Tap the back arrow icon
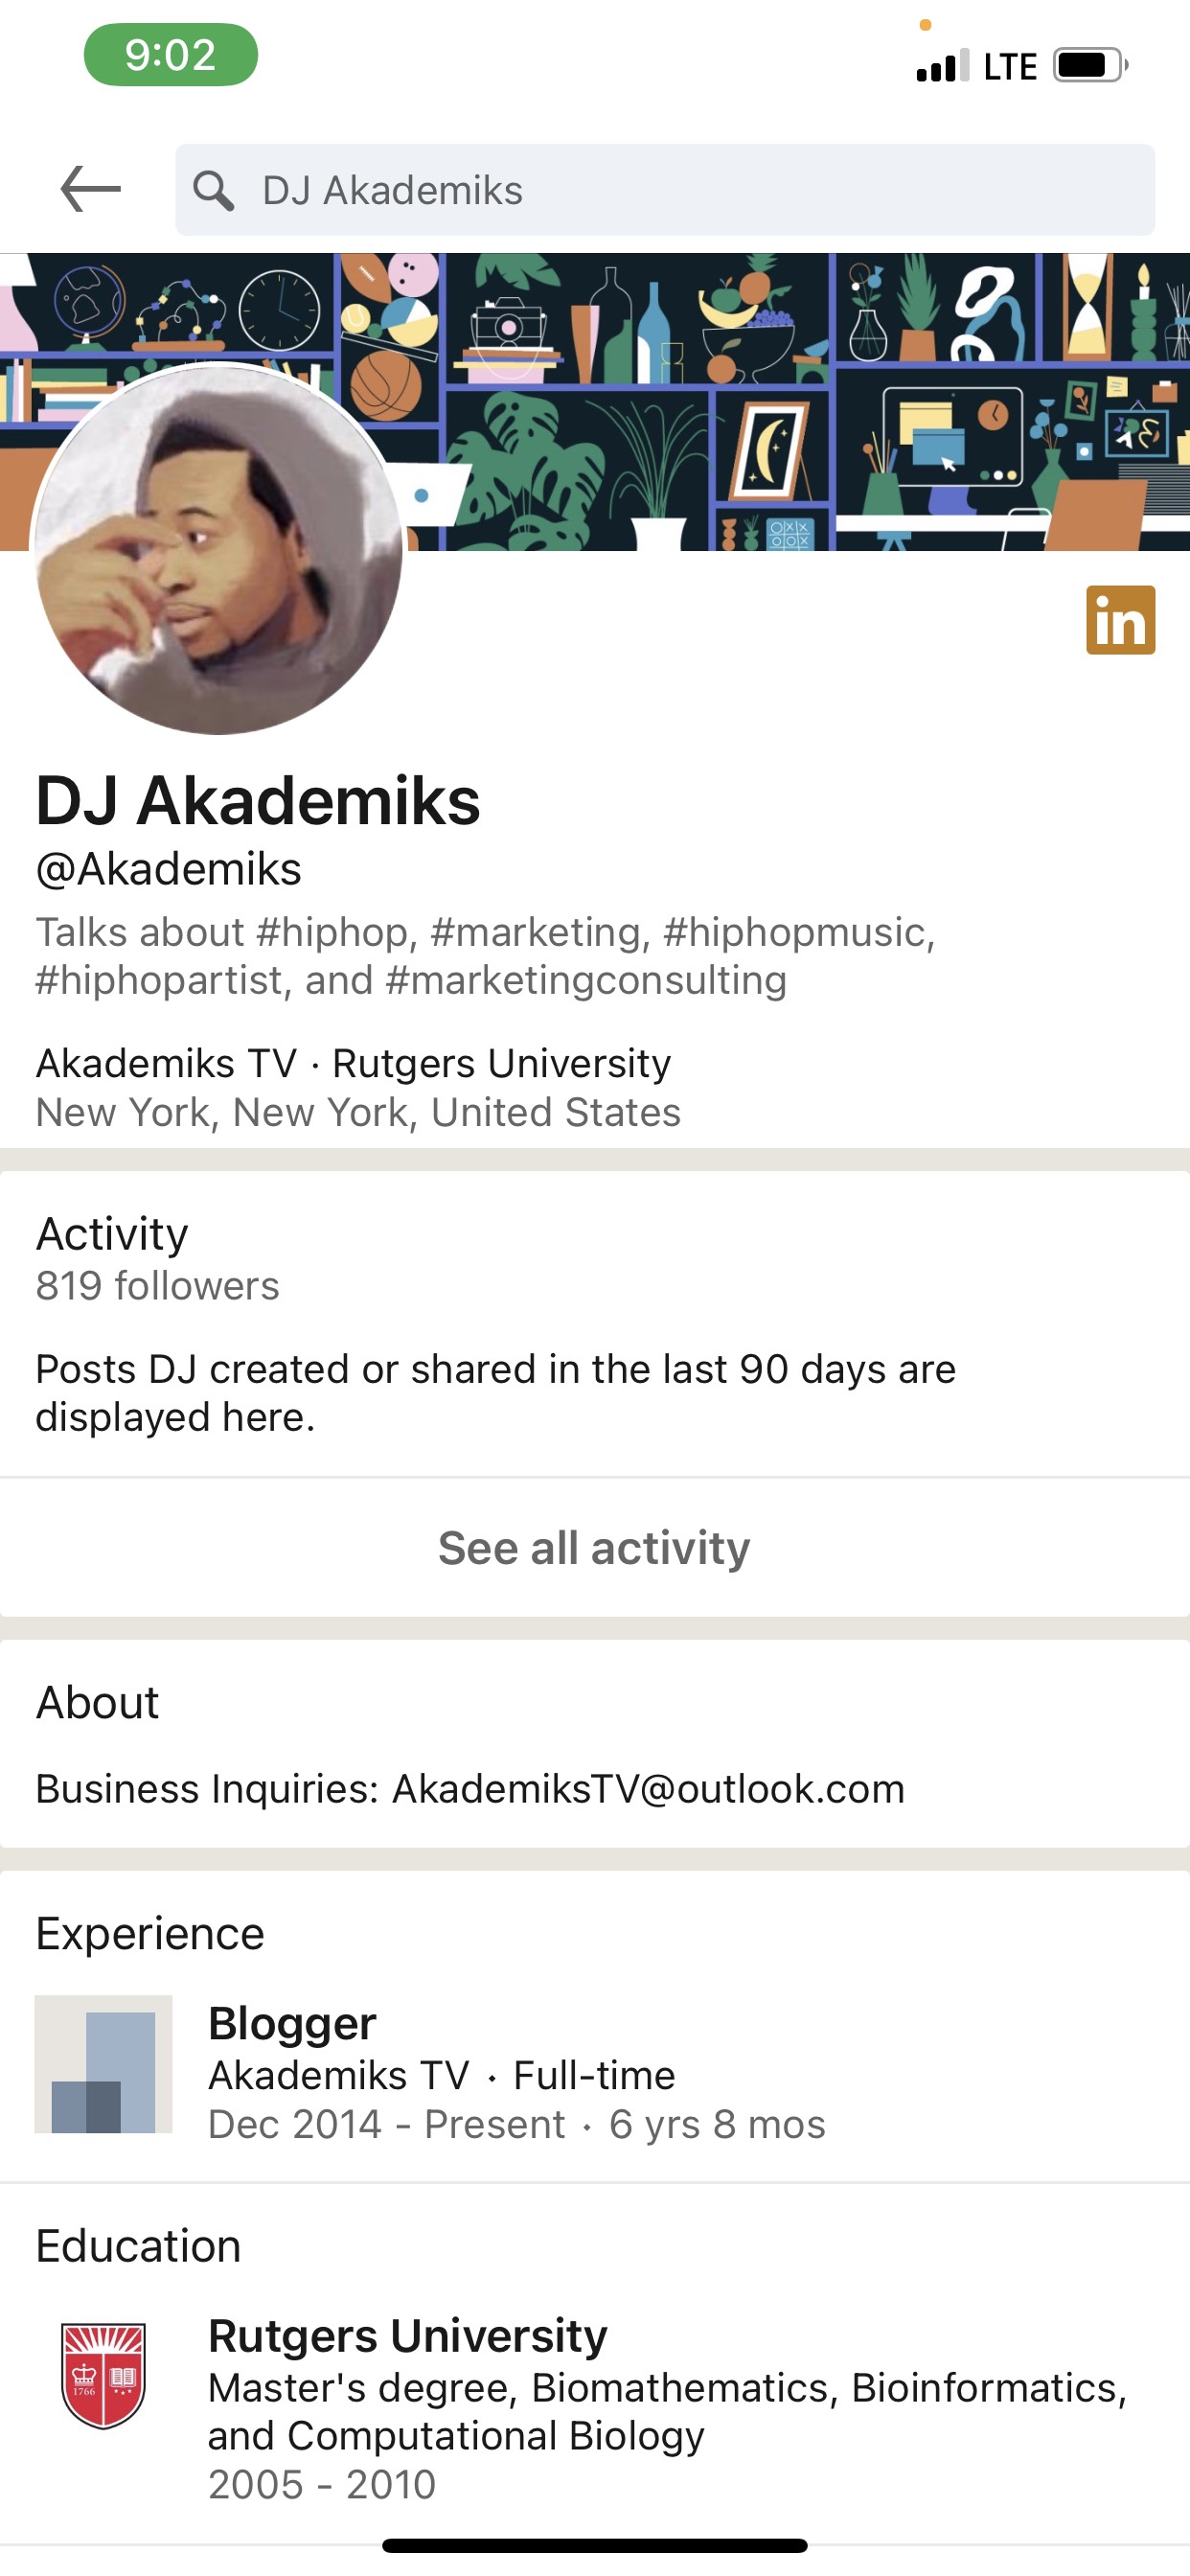Viewport: 1190px width, 2576px height. (90, 189)
